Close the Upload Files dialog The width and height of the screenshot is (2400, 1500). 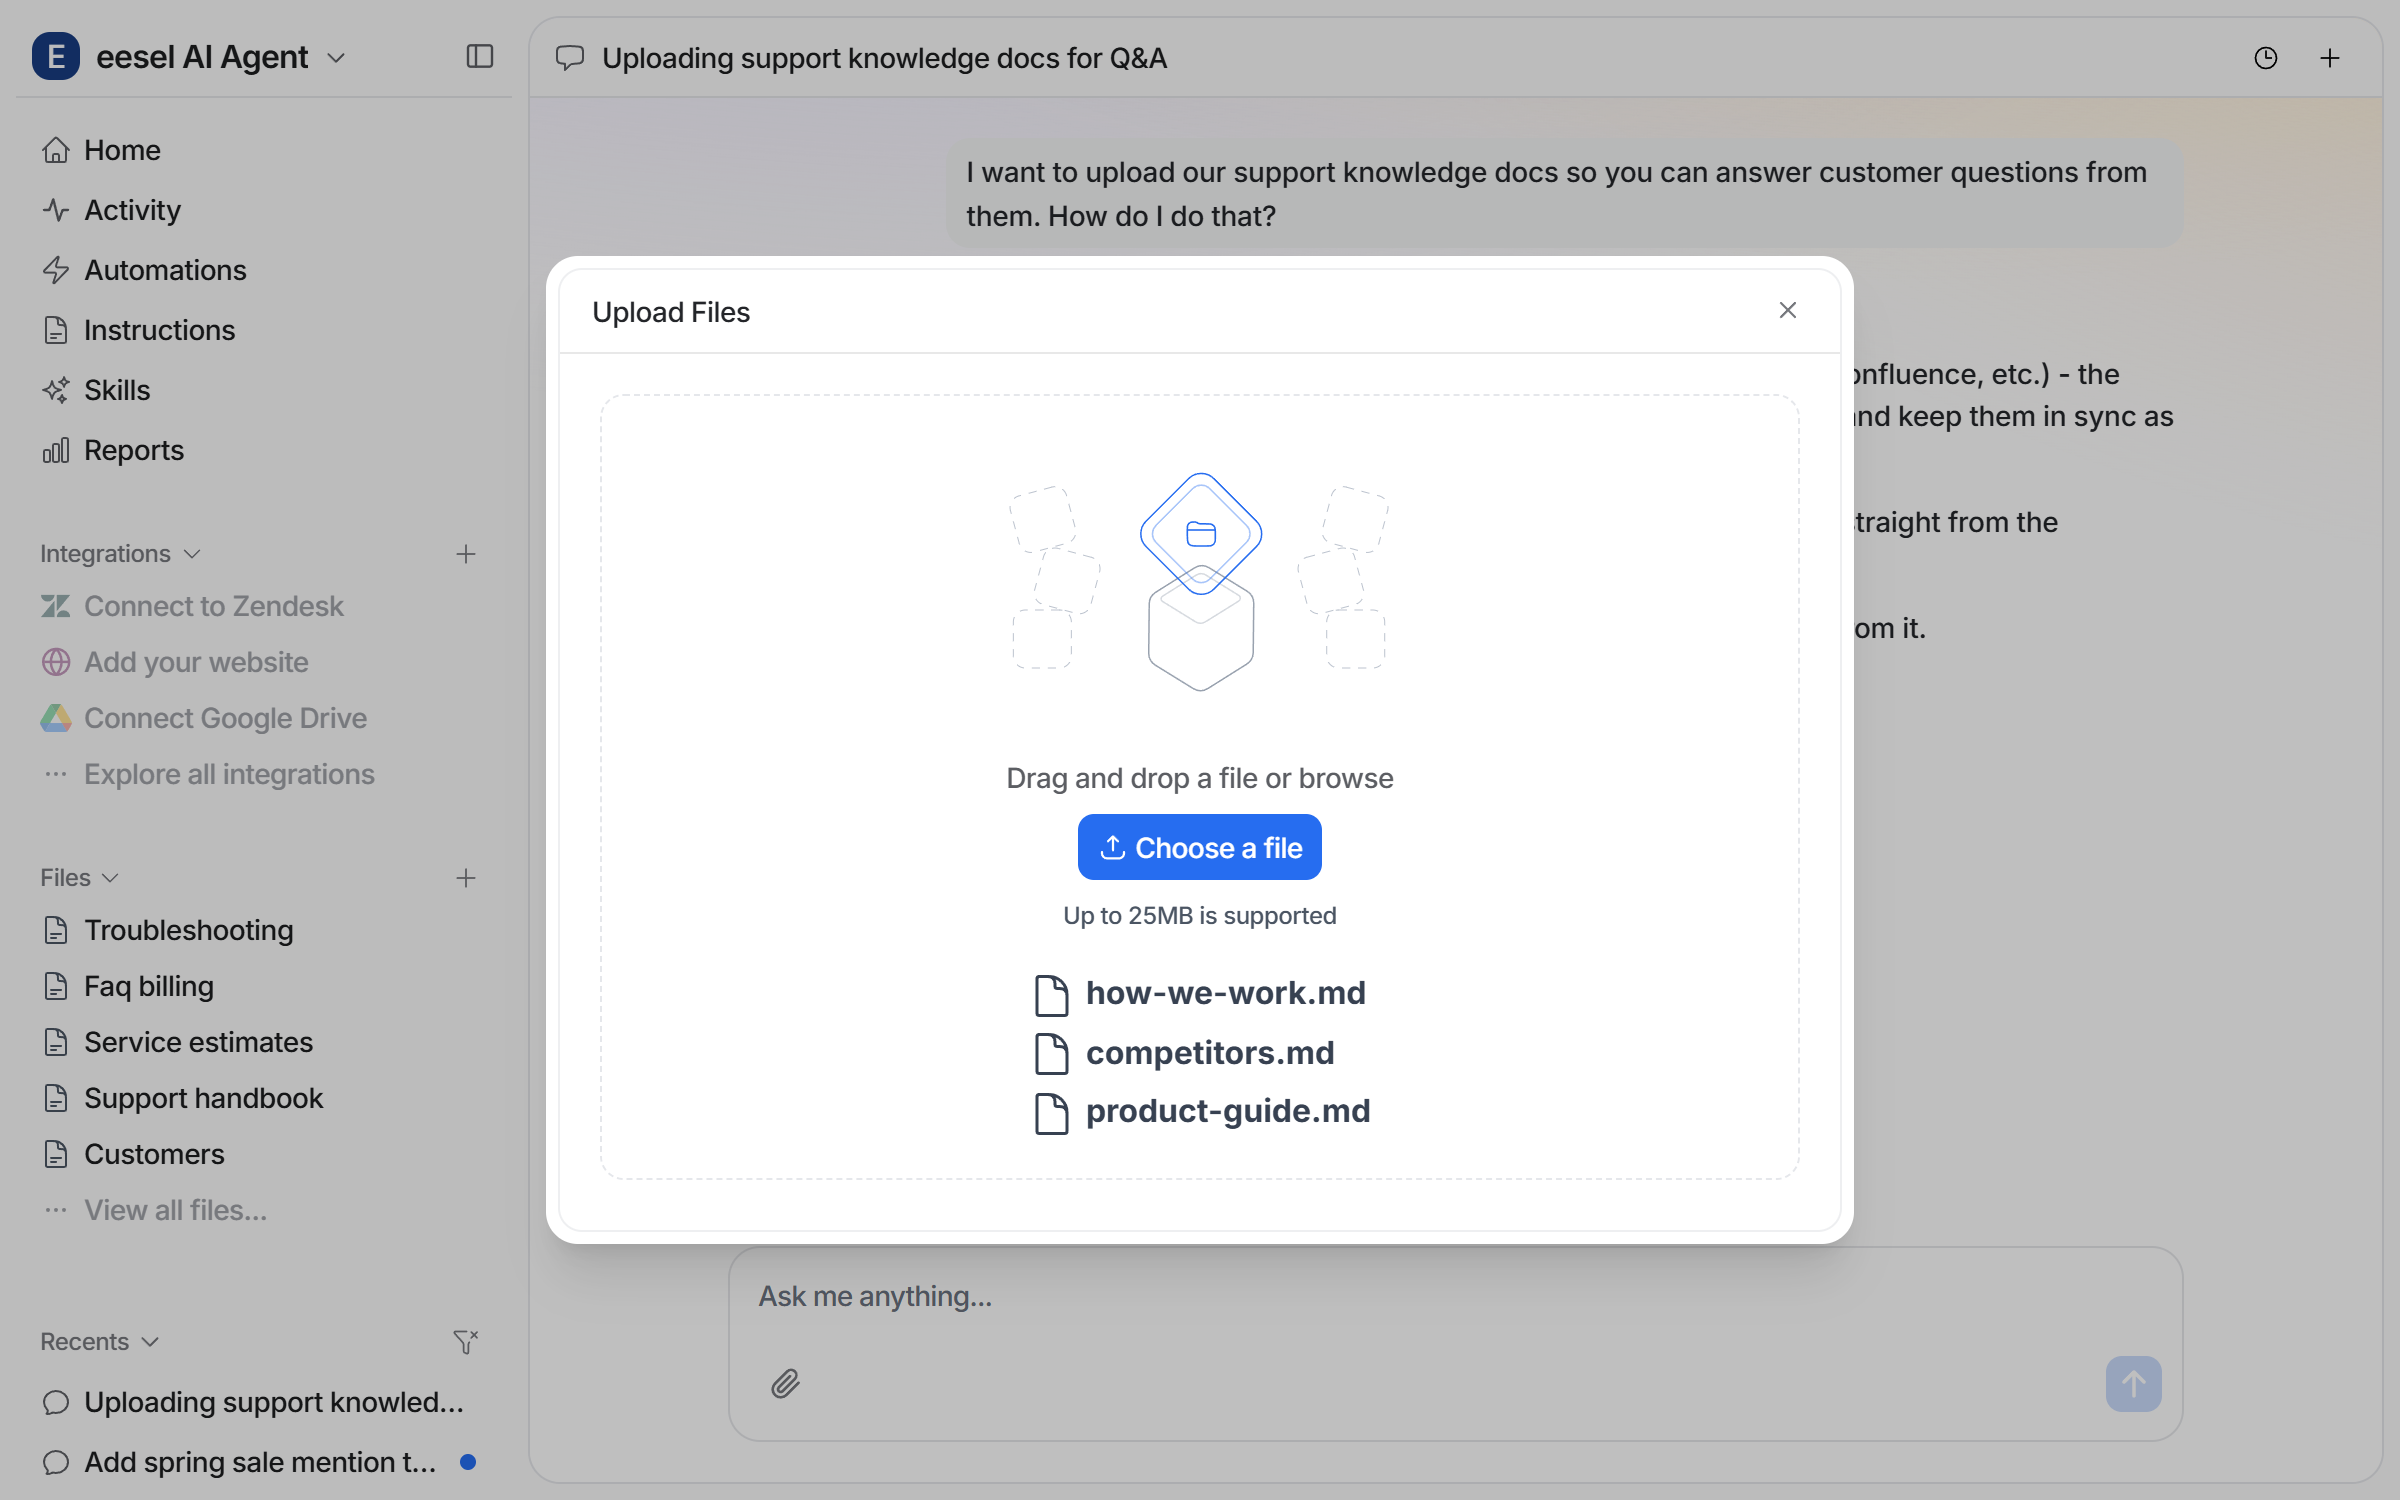[1788, 310]
